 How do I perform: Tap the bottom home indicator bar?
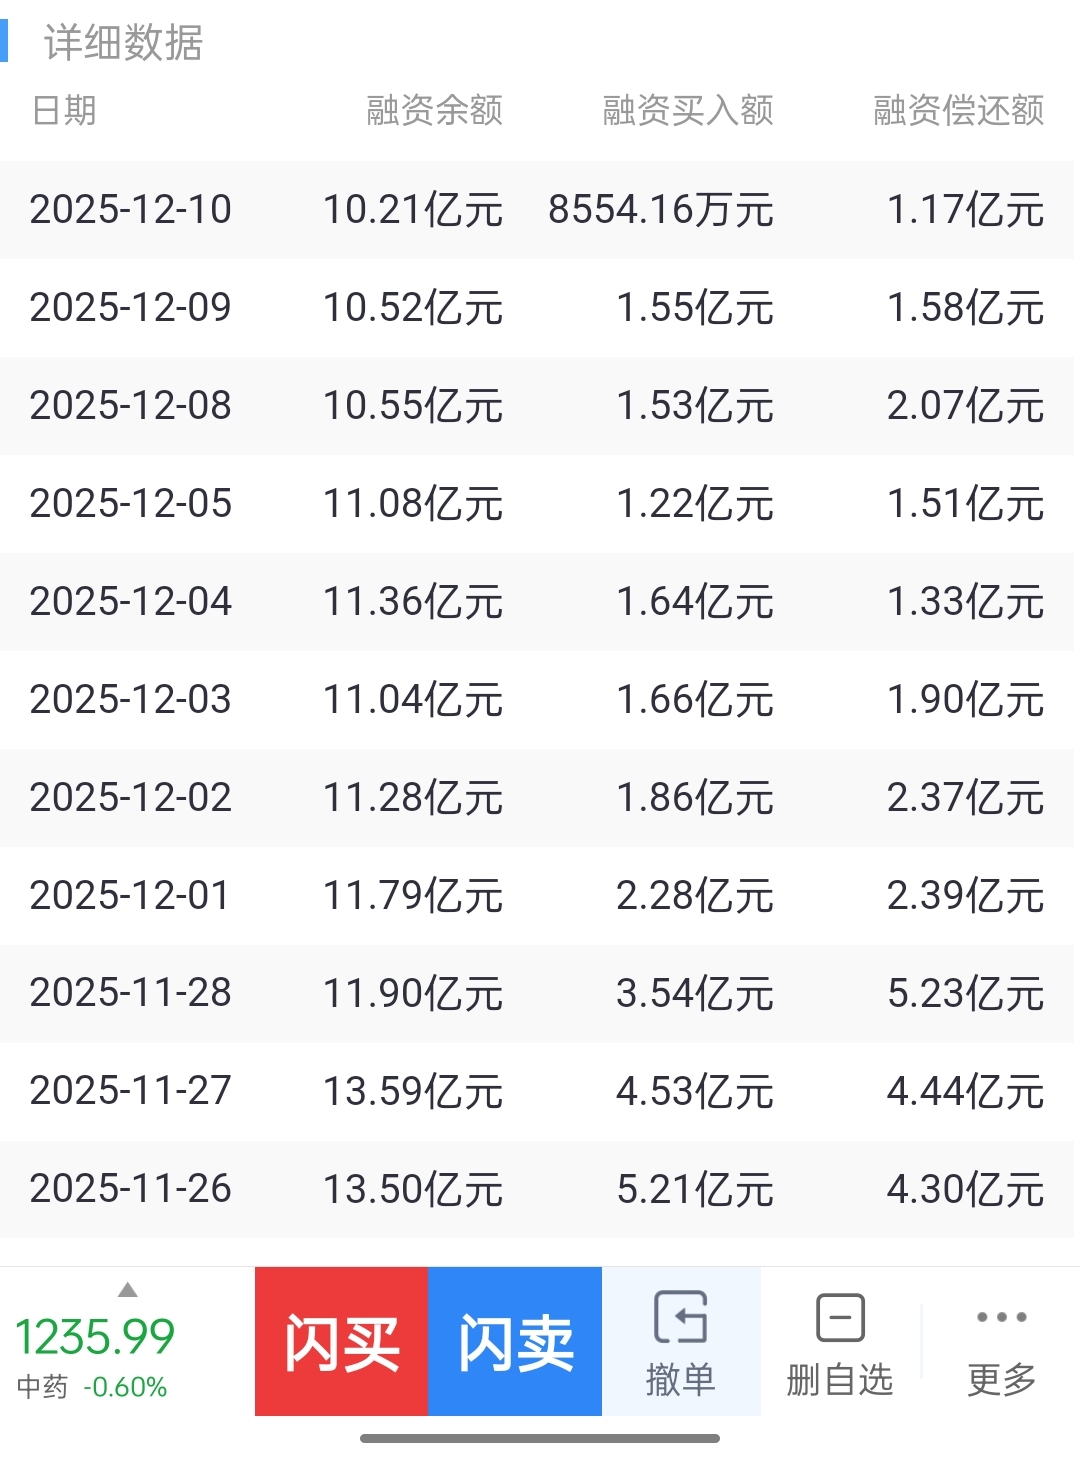[540, 1439]
